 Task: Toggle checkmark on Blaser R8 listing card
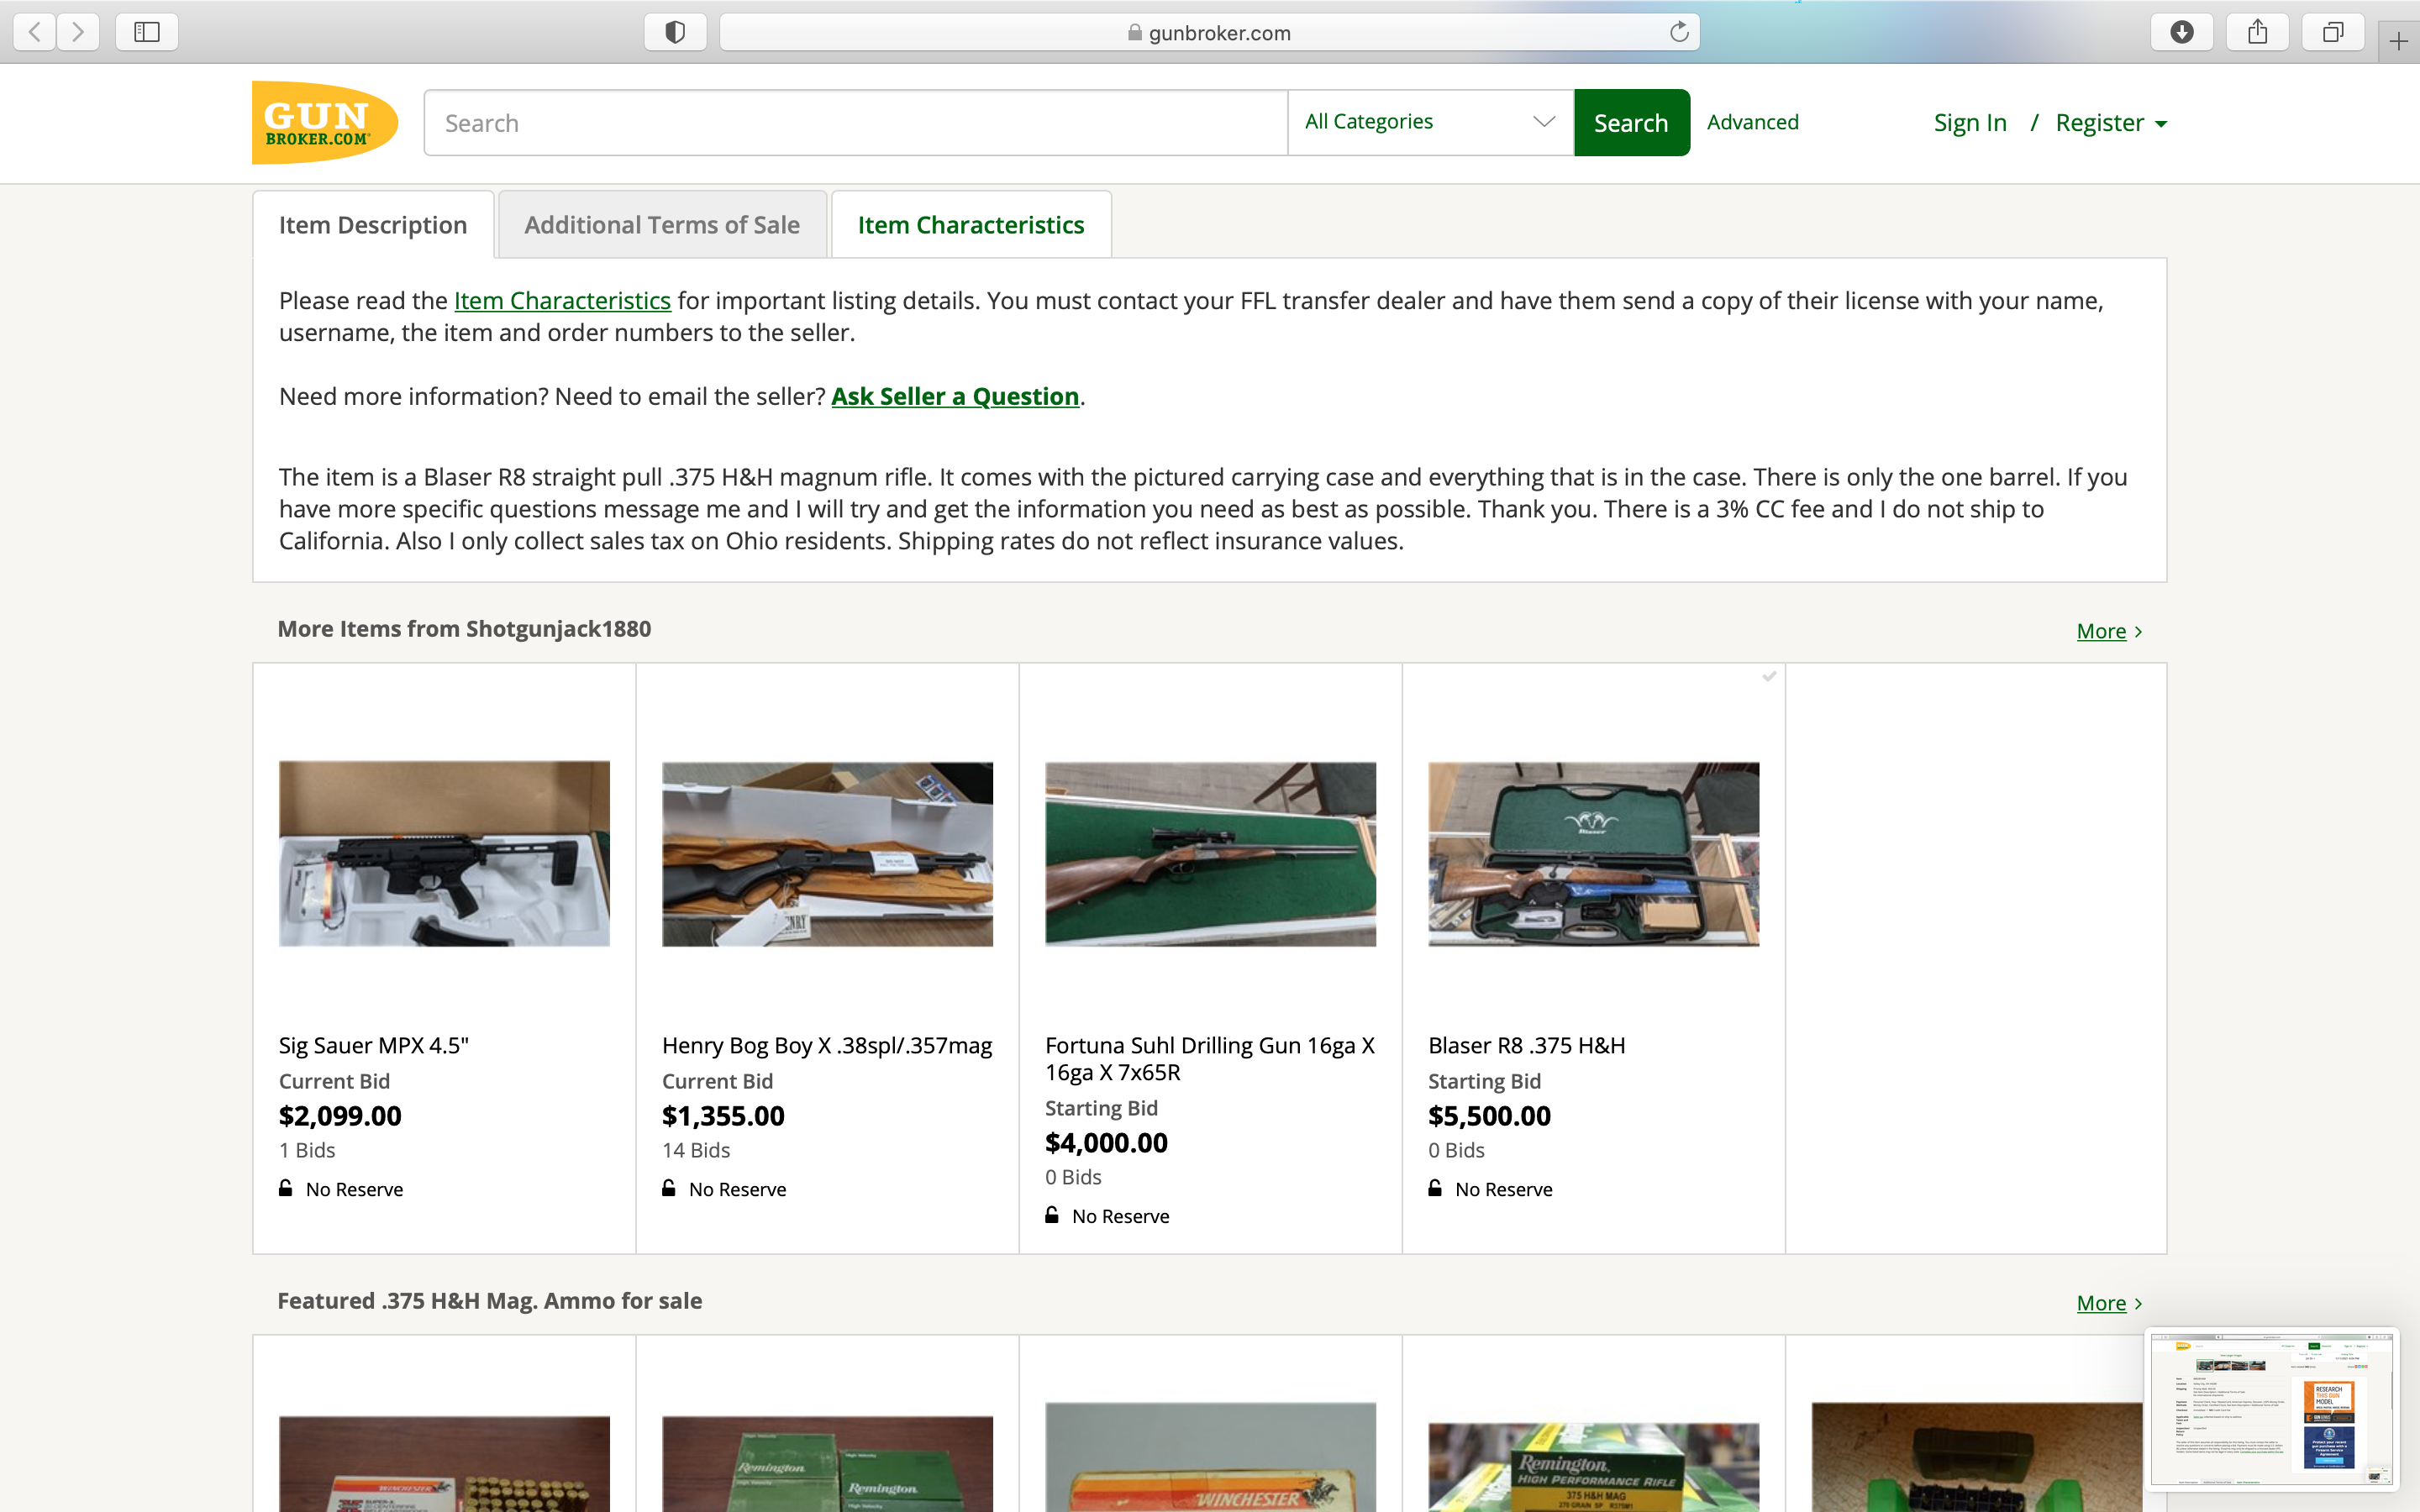(1769, 677)
